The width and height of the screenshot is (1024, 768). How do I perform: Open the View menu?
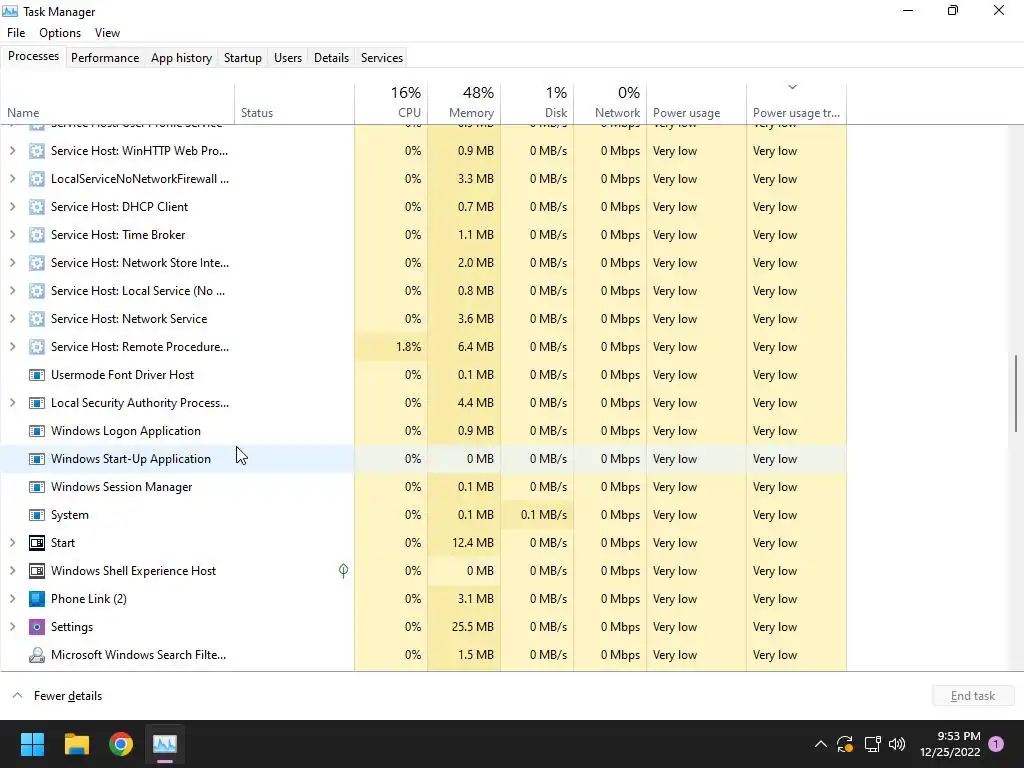107,33
